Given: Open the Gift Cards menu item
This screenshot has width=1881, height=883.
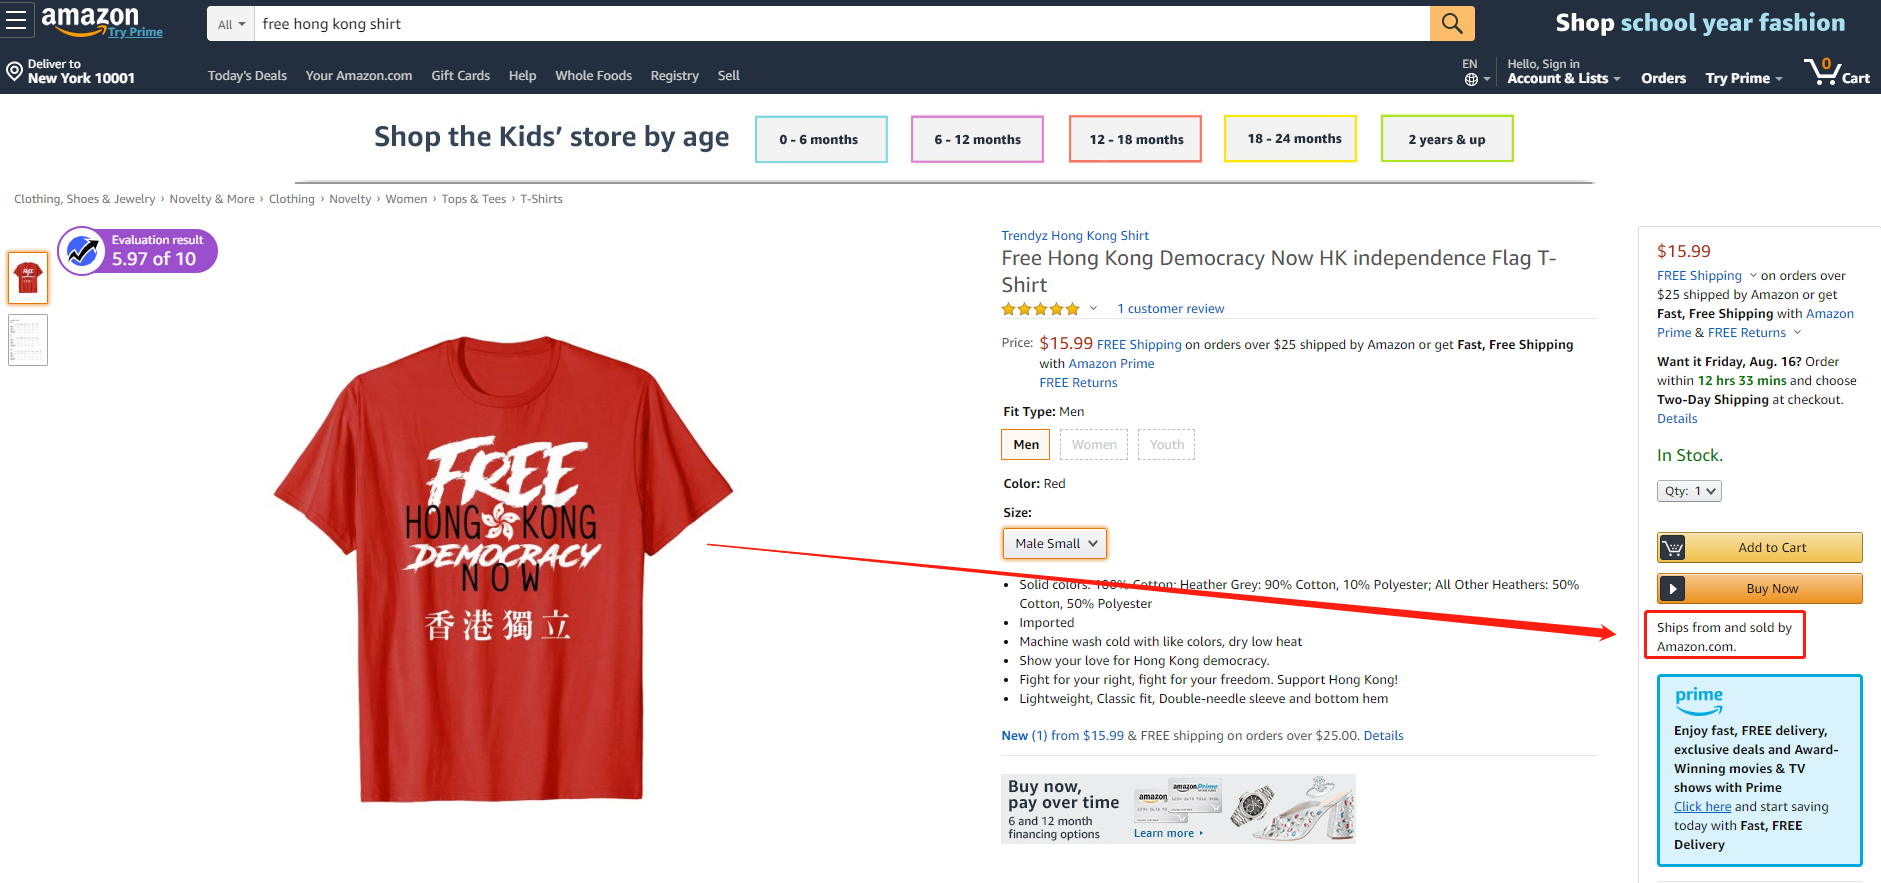Looking at the screenshot, I should (460, 76).
